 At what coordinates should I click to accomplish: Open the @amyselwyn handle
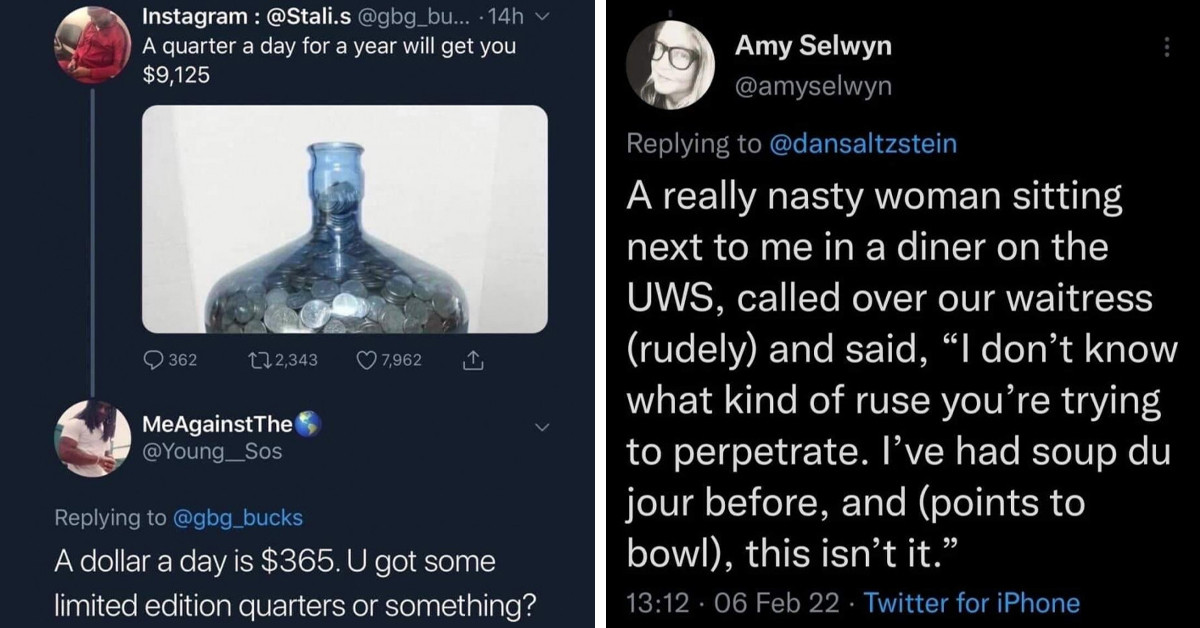pos(813,87)
